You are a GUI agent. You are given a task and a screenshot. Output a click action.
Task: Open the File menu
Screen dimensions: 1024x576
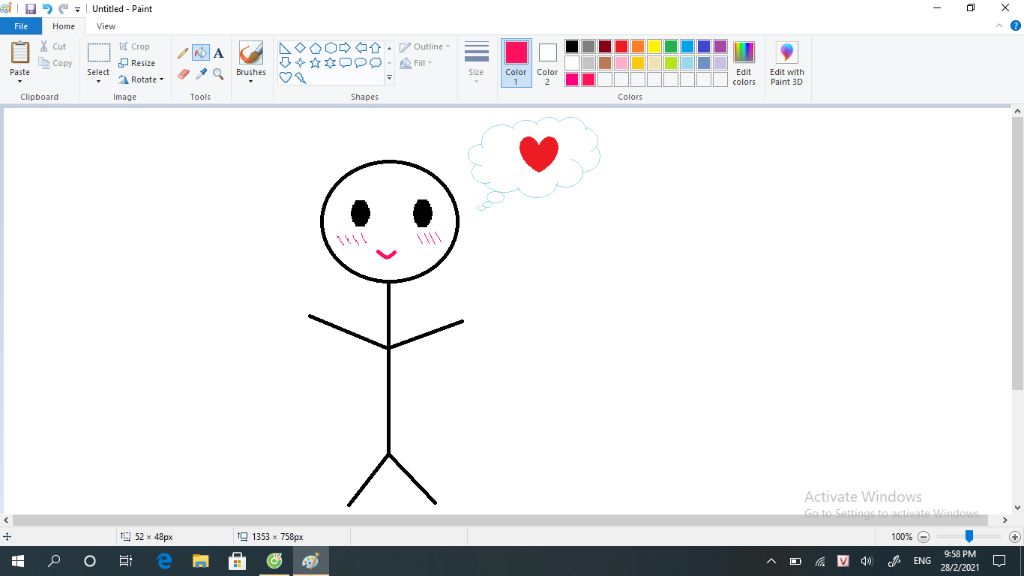(x=21, y=26)
